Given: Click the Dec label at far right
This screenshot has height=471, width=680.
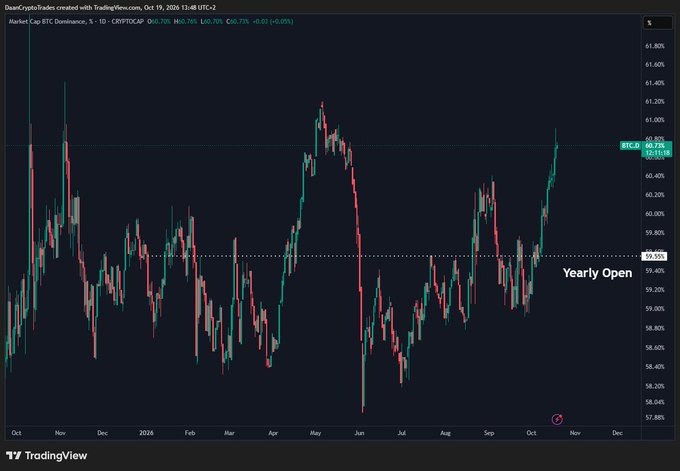Looking at the screenshot, I should 617,433.
